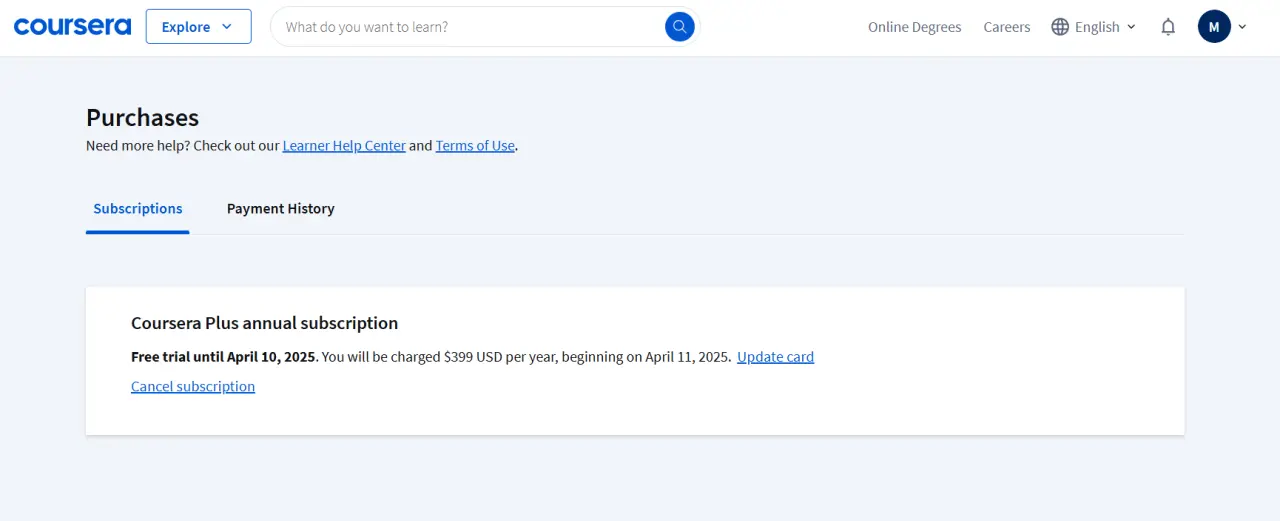Open the Online Degrees link
Viewport: 1280px width, 521px height.
914,27
